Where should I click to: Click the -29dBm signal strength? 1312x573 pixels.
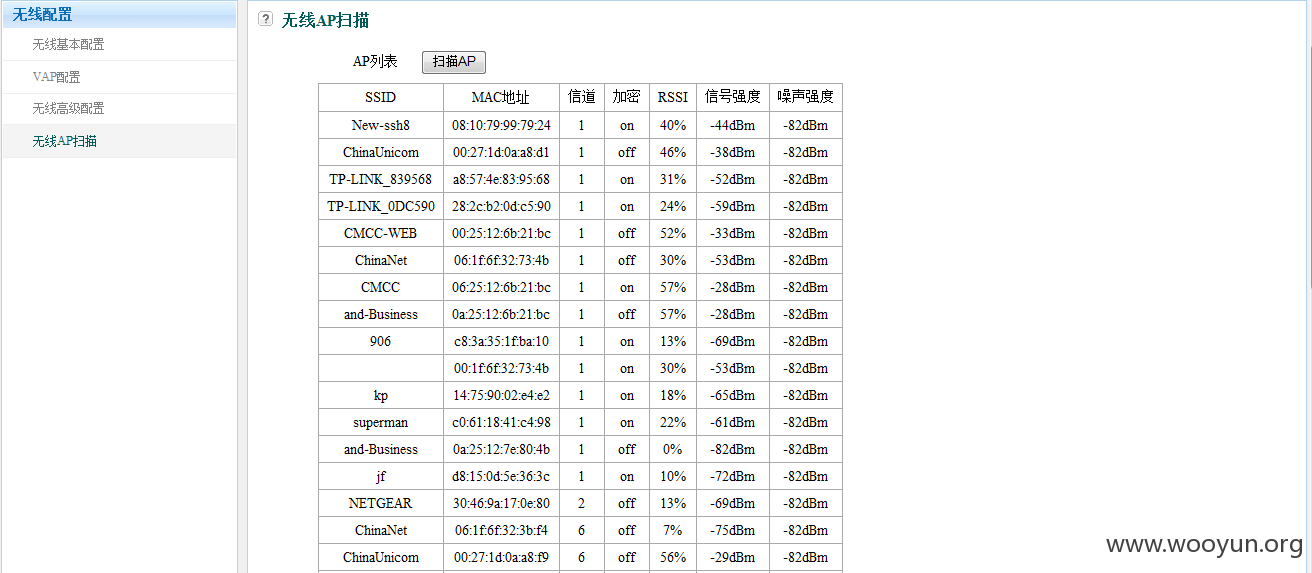point(733,557)
